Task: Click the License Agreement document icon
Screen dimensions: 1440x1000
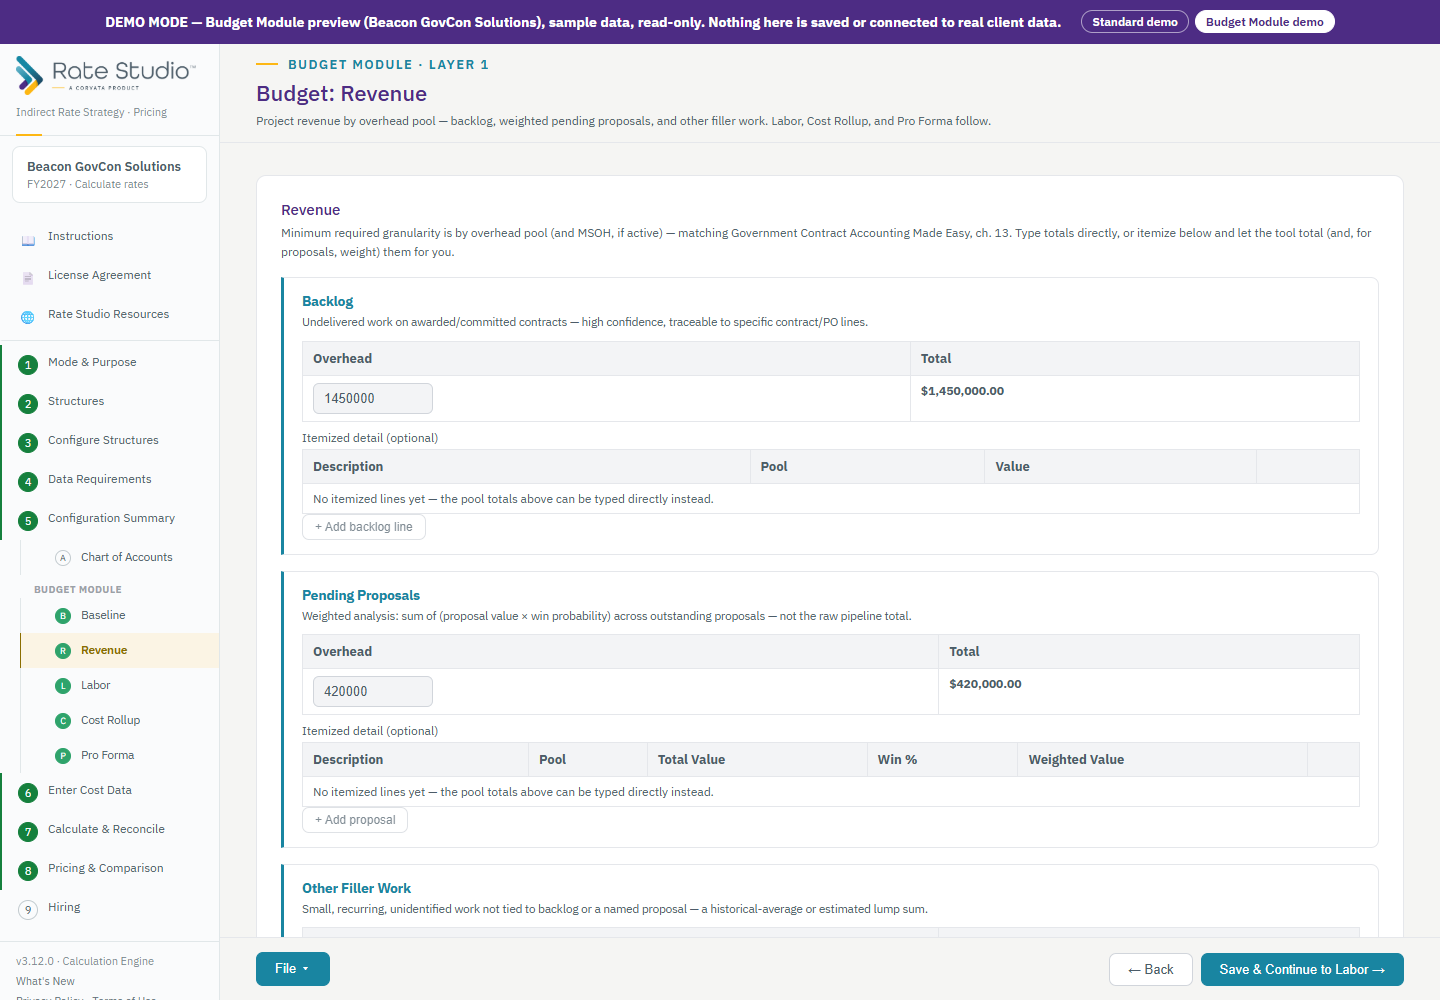Action: 28,277
